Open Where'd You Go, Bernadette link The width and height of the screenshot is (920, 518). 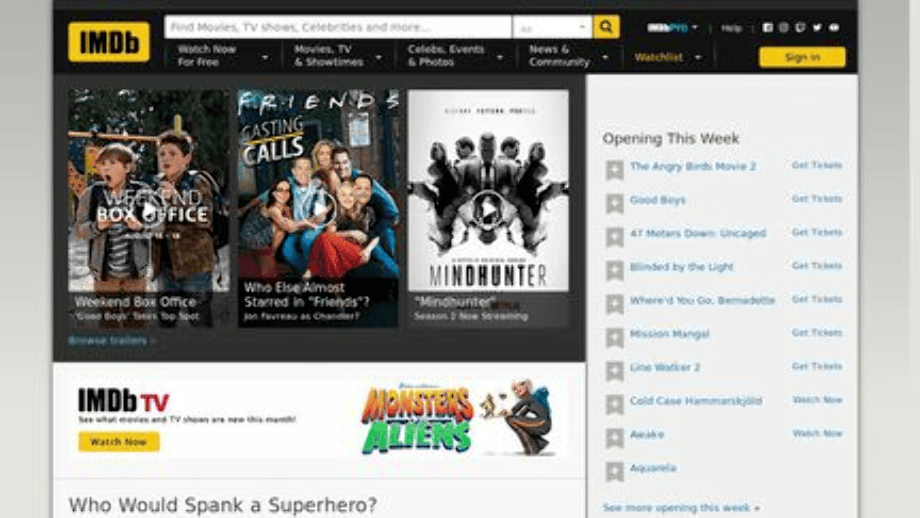(x=702, y=300)
